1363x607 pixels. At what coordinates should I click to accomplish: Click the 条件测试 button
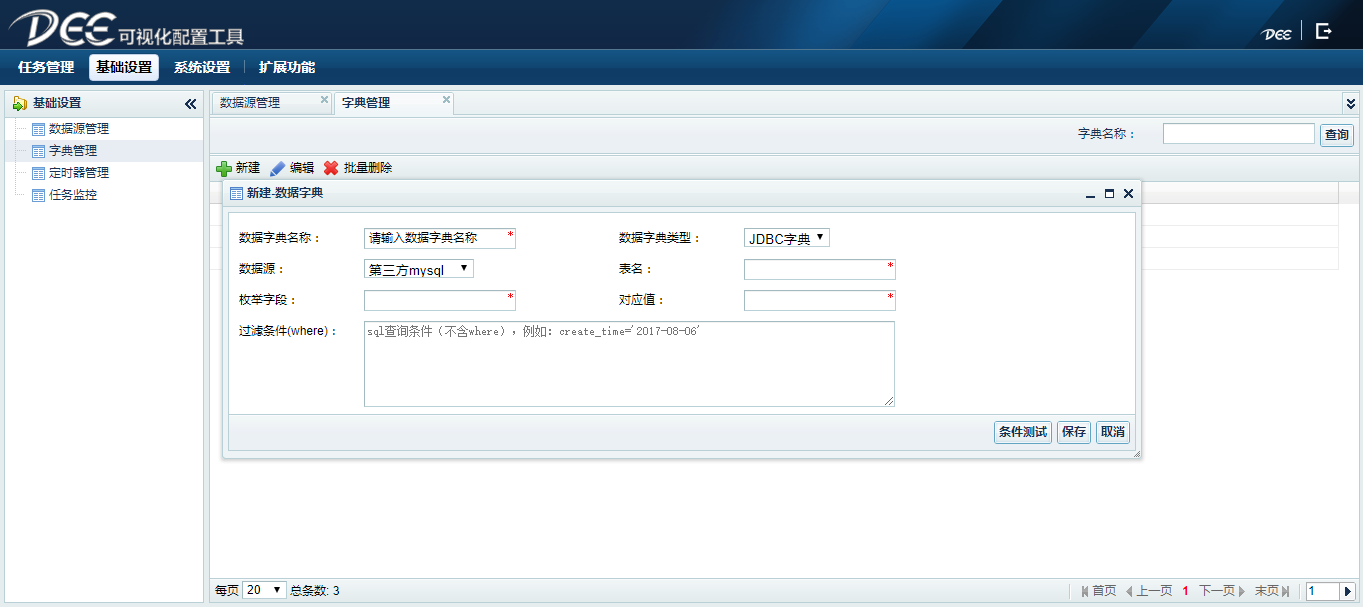point(1023,432)
